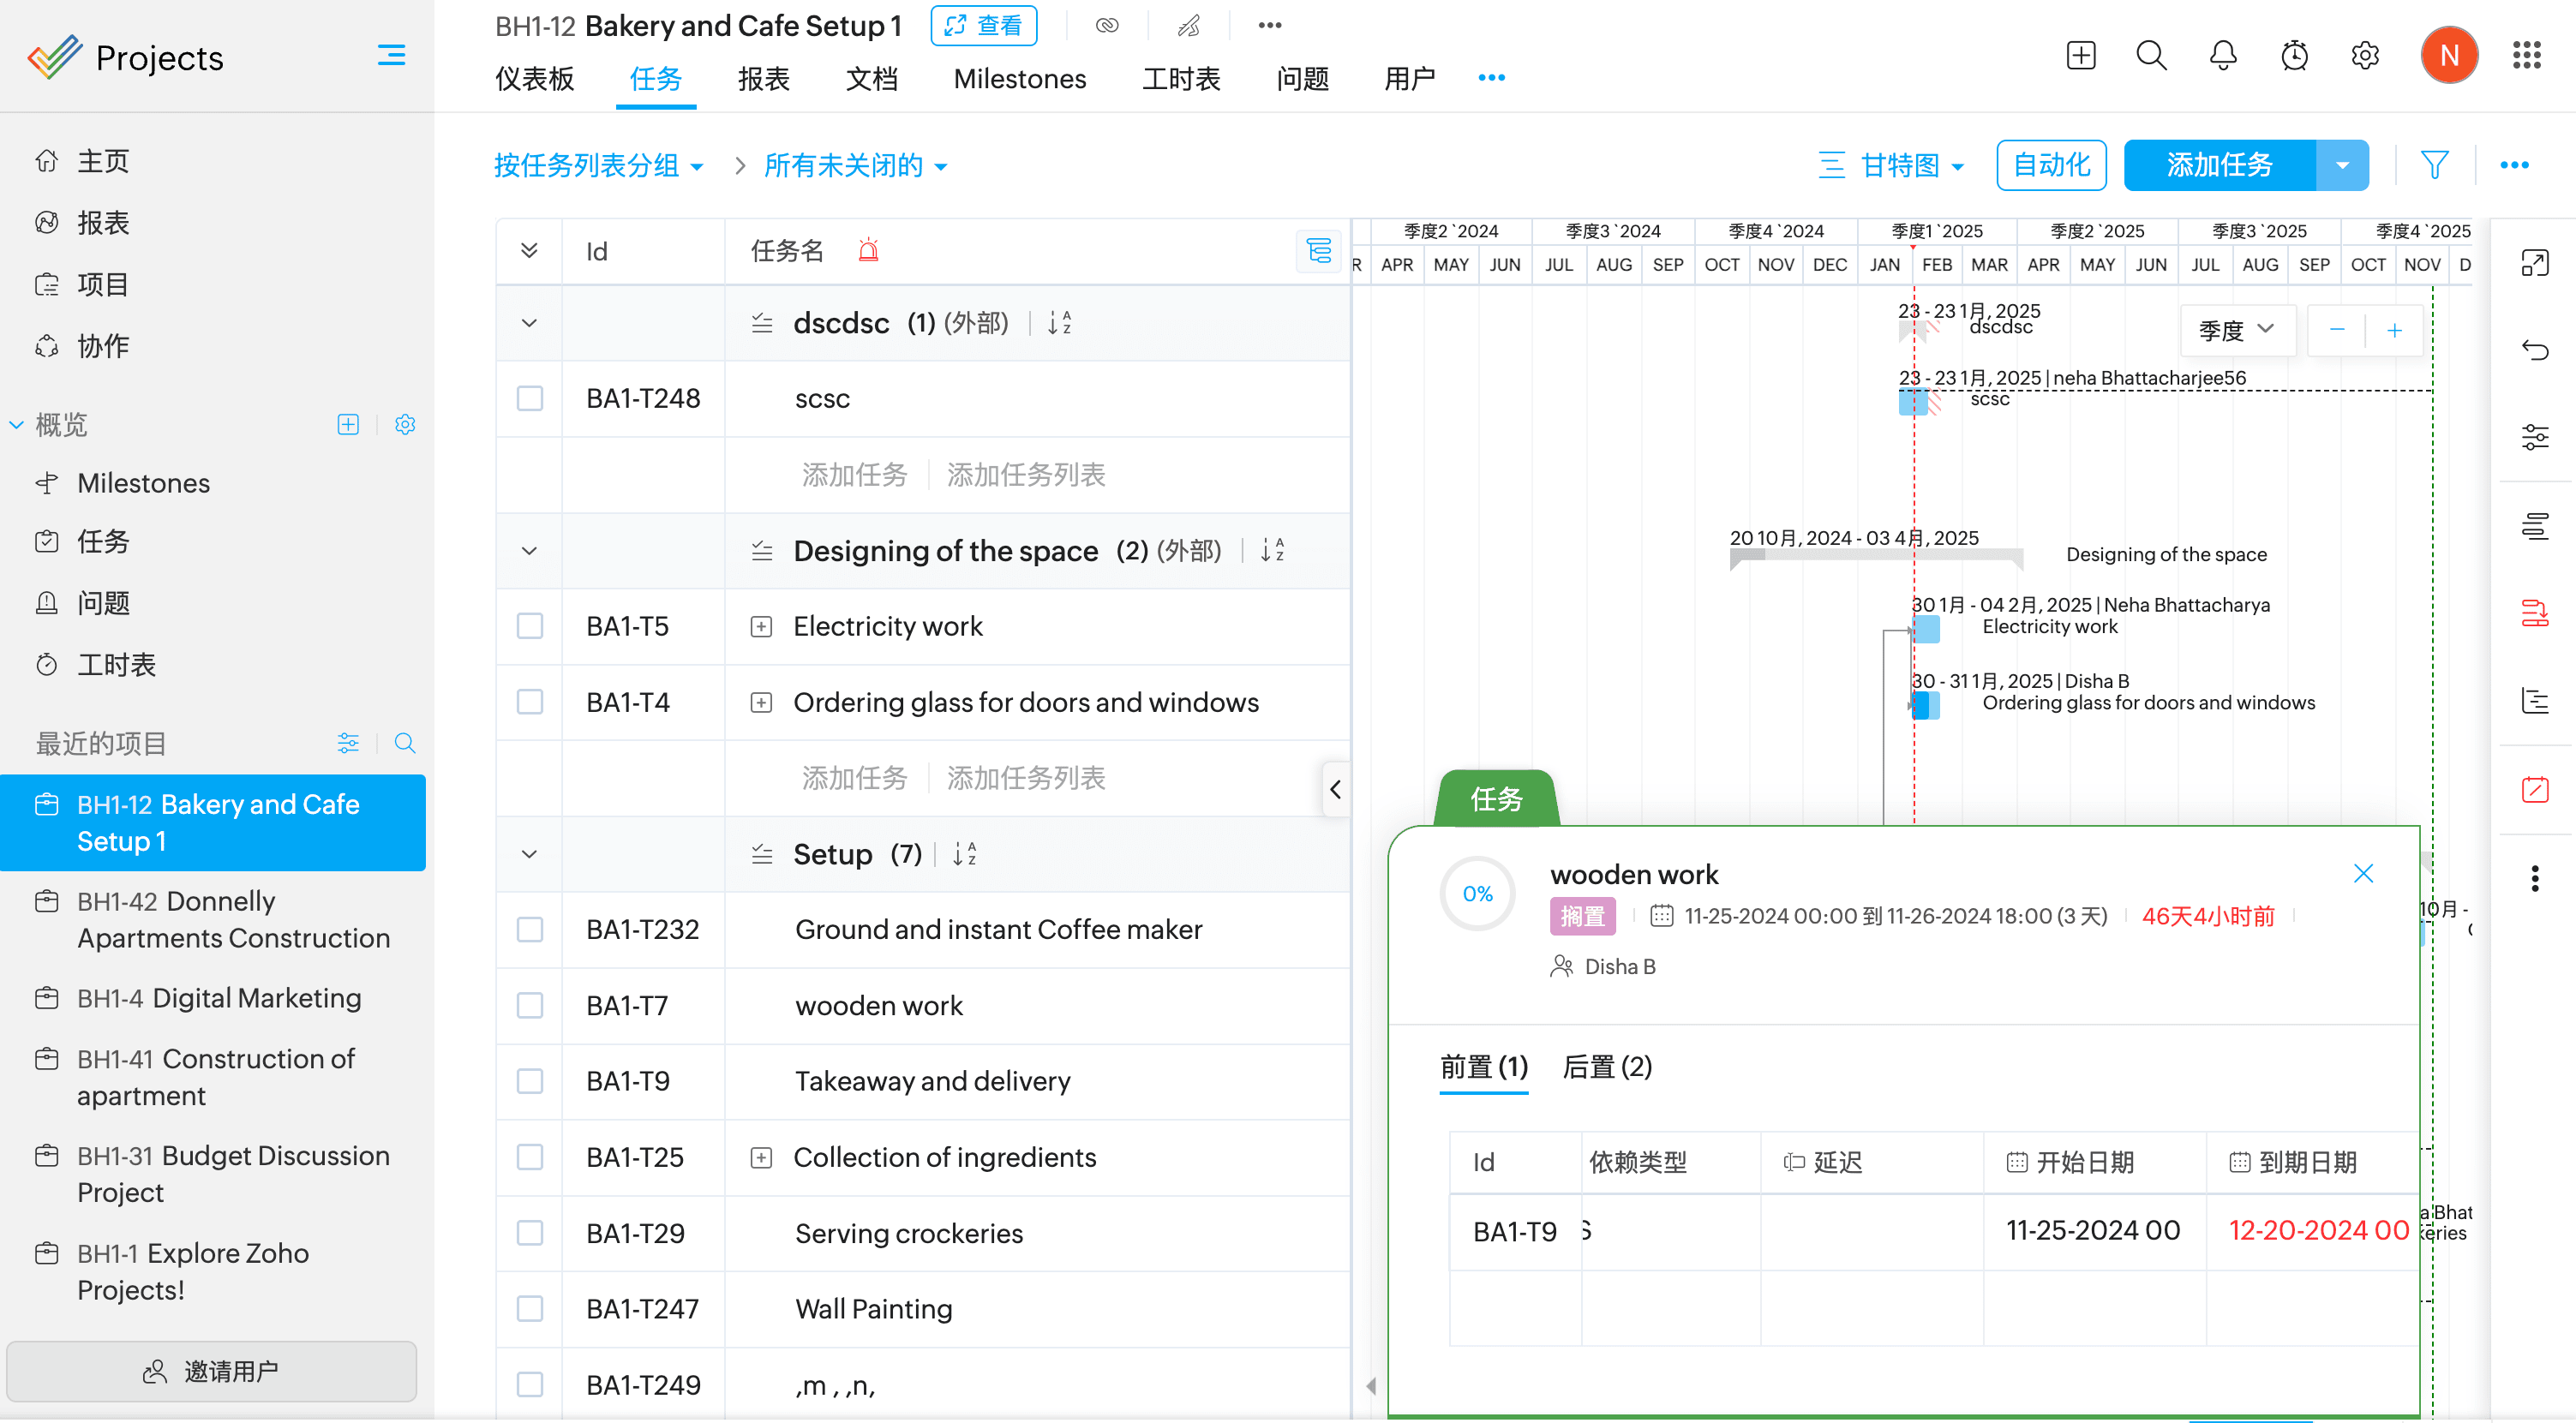Tick checkbox for task BA1-T248
Screen dimensions: 2576x1423
(x=530, y=399)
